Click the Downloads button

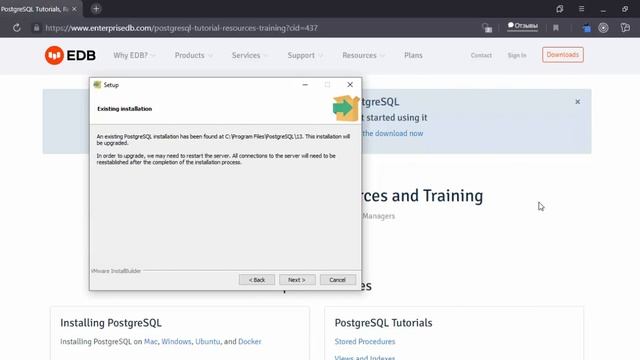click(x=562, y=55)
